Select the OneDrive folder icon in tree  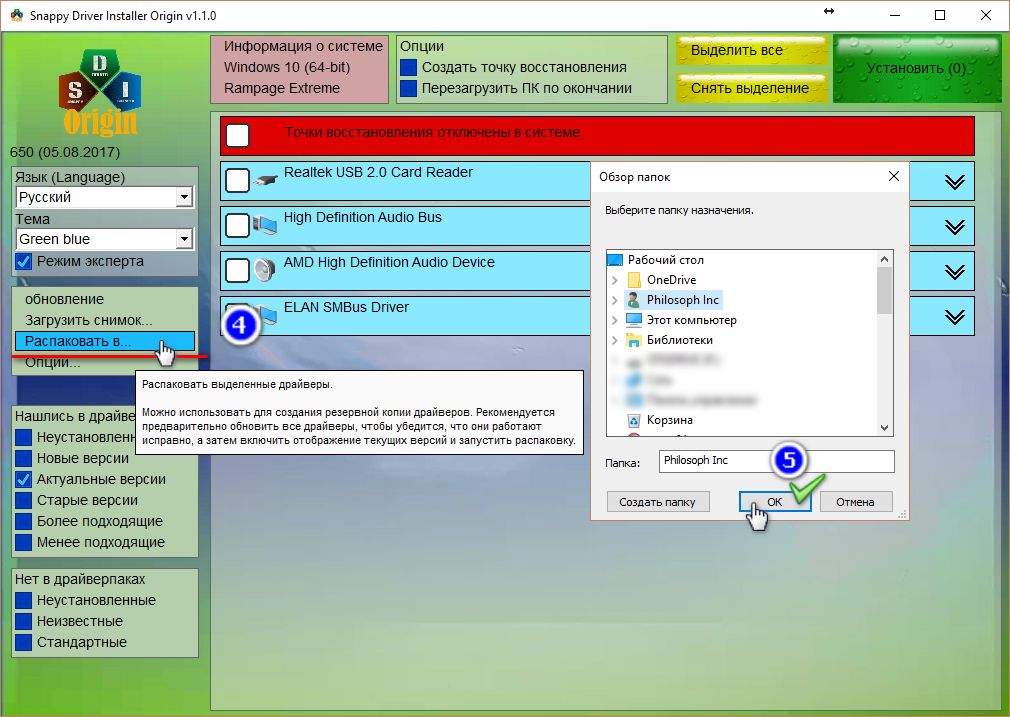pos(633,280)
